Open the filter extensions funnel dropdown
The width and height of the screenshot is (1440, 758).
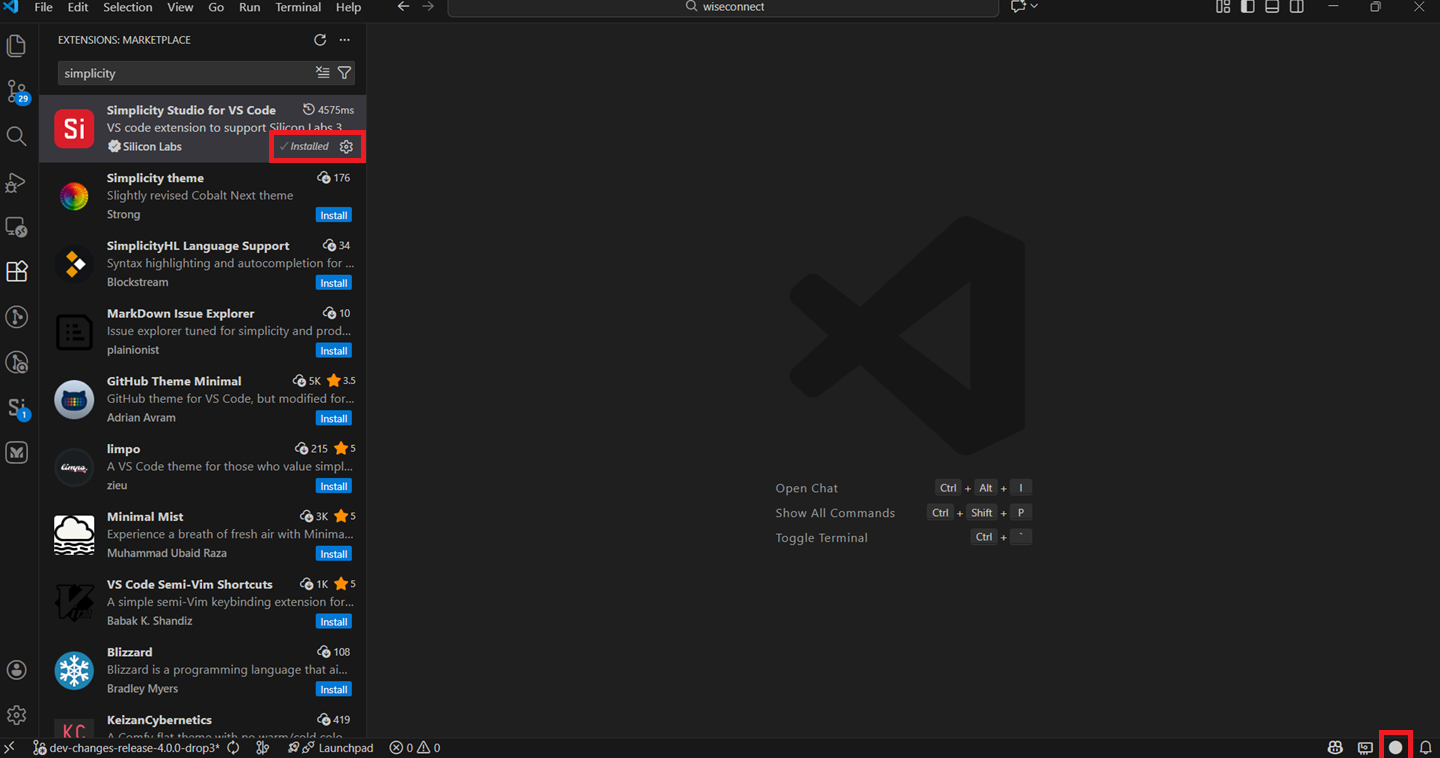[x=344, y=72]
